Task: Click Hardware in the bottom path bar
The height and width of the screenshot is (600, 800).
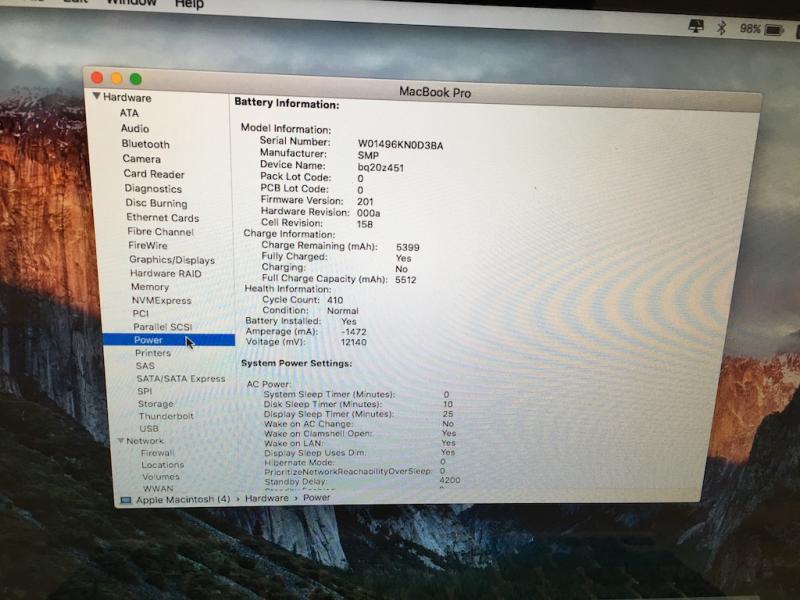Action: (x=267, y=498)
